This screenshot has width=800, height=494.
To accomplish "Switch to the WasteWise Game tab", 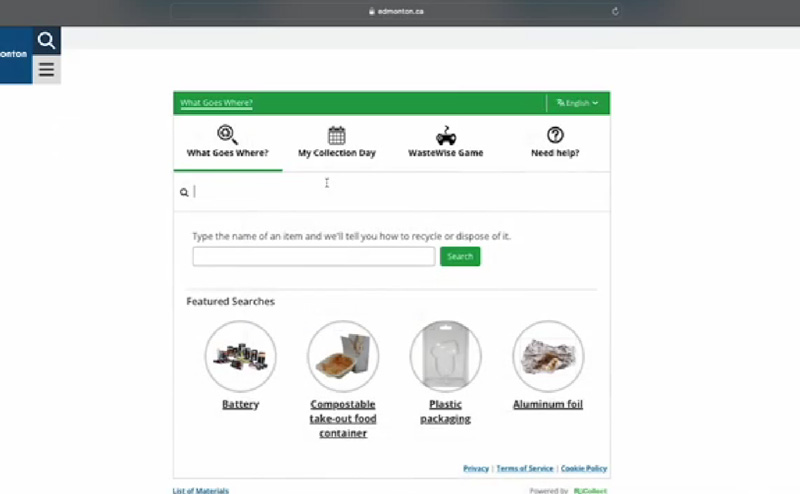I will click(x=445, y=142).
